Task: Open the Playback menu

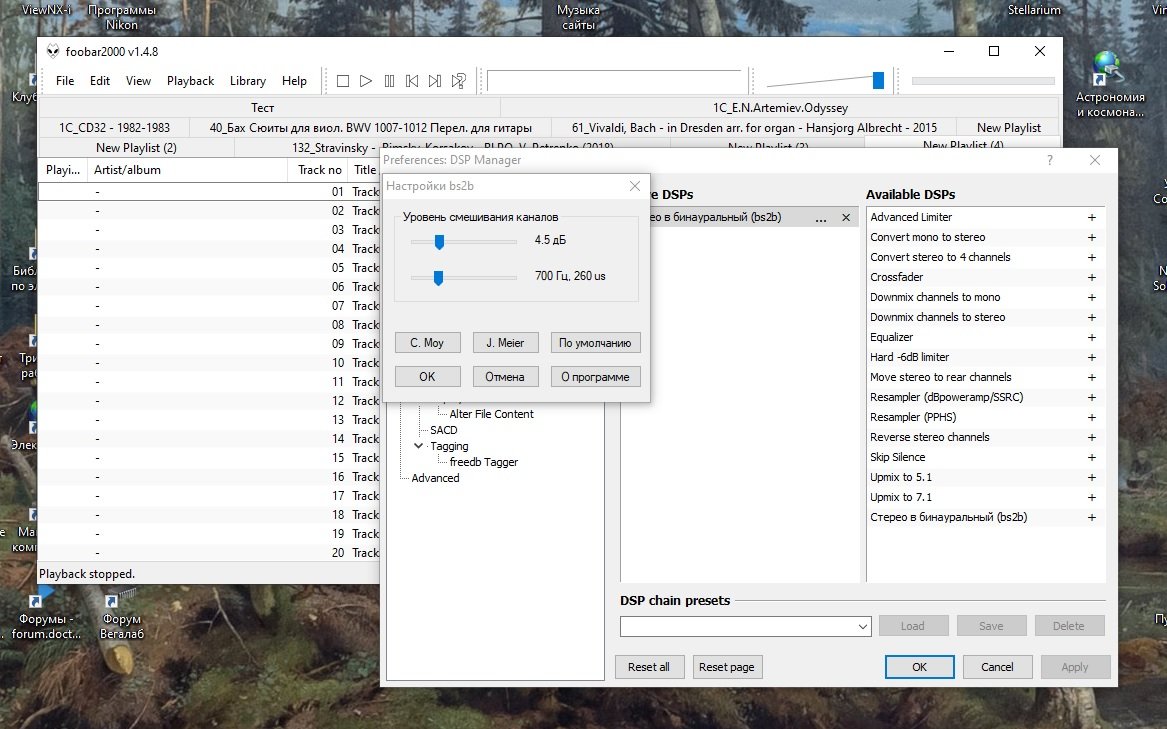Action: click(x=191, y=80)
